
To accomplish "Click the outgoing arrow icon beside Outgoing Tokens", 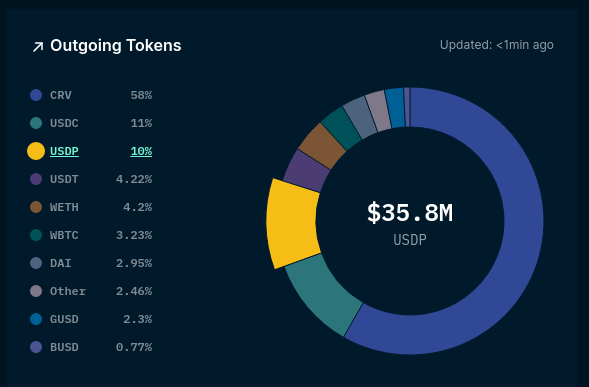I will (38, 47).
